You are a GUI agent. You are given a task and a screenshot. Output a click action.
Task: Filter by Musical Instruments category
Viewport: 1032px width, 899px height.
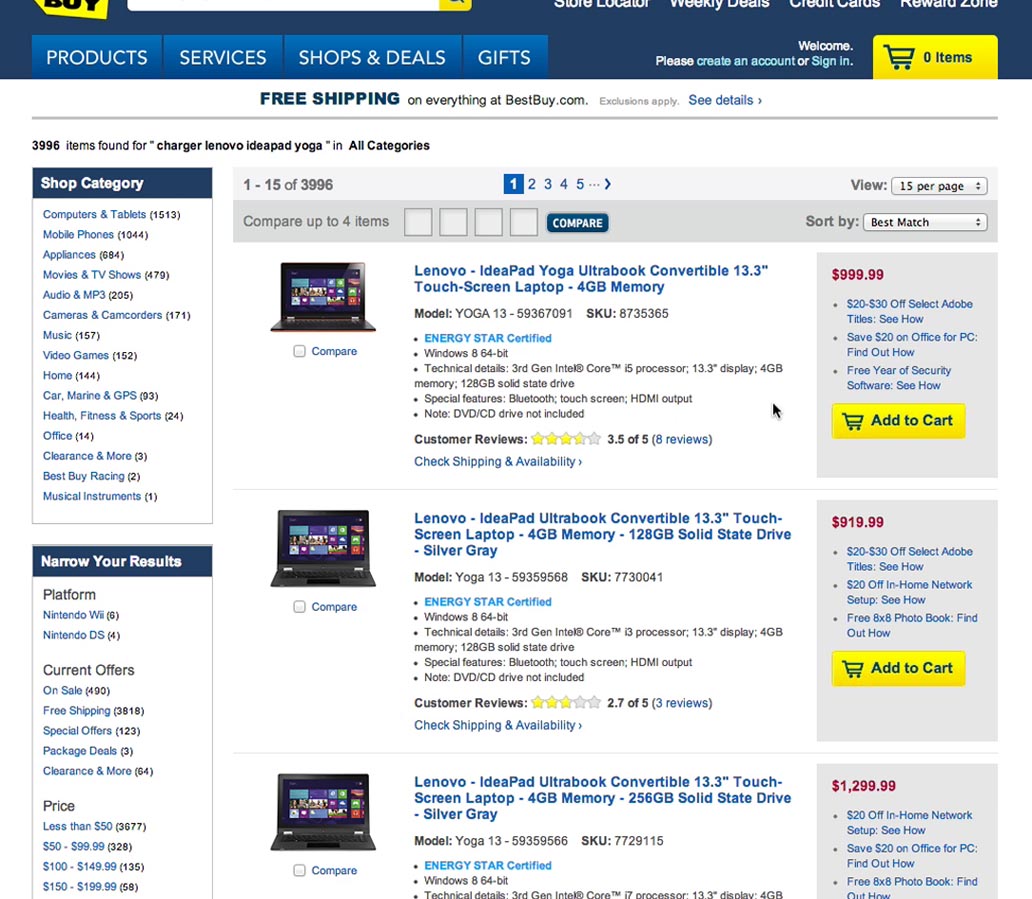tap(91, 496)
